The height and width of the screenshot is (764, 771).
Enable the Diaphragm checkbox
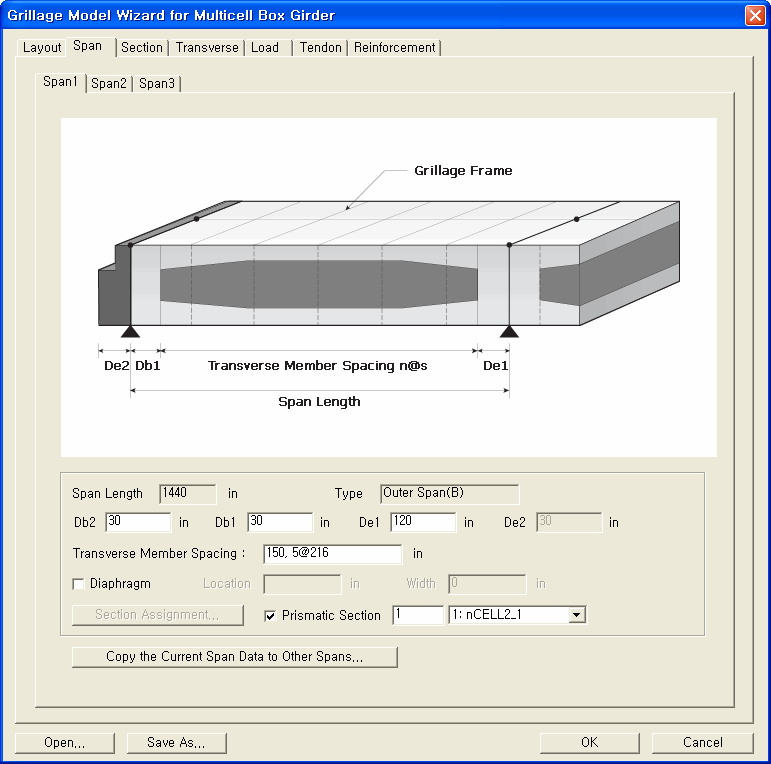tap(78, 584)
